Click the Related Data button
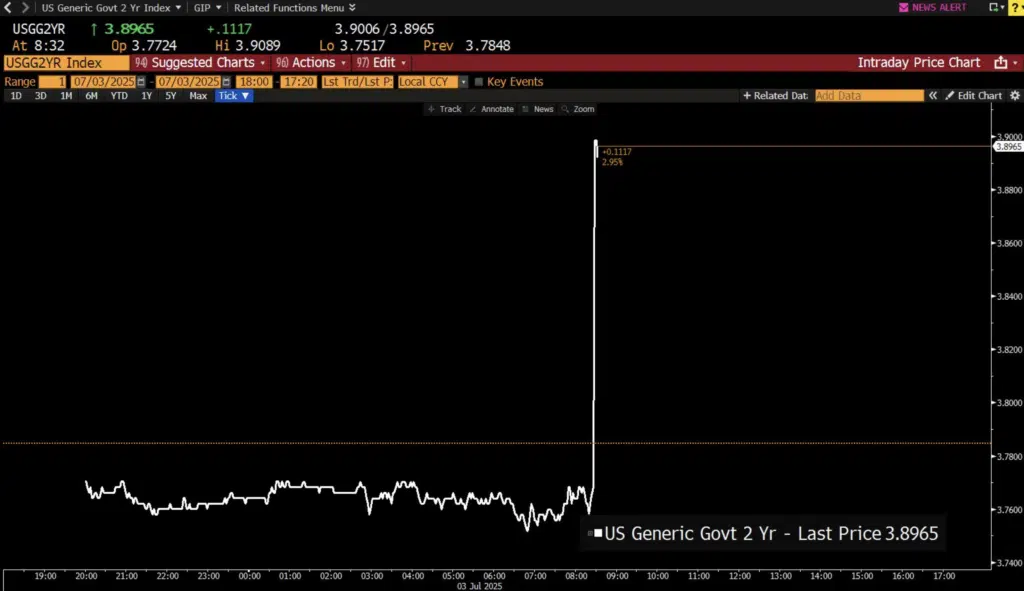The image size is (1024, 591). point(775,96)
